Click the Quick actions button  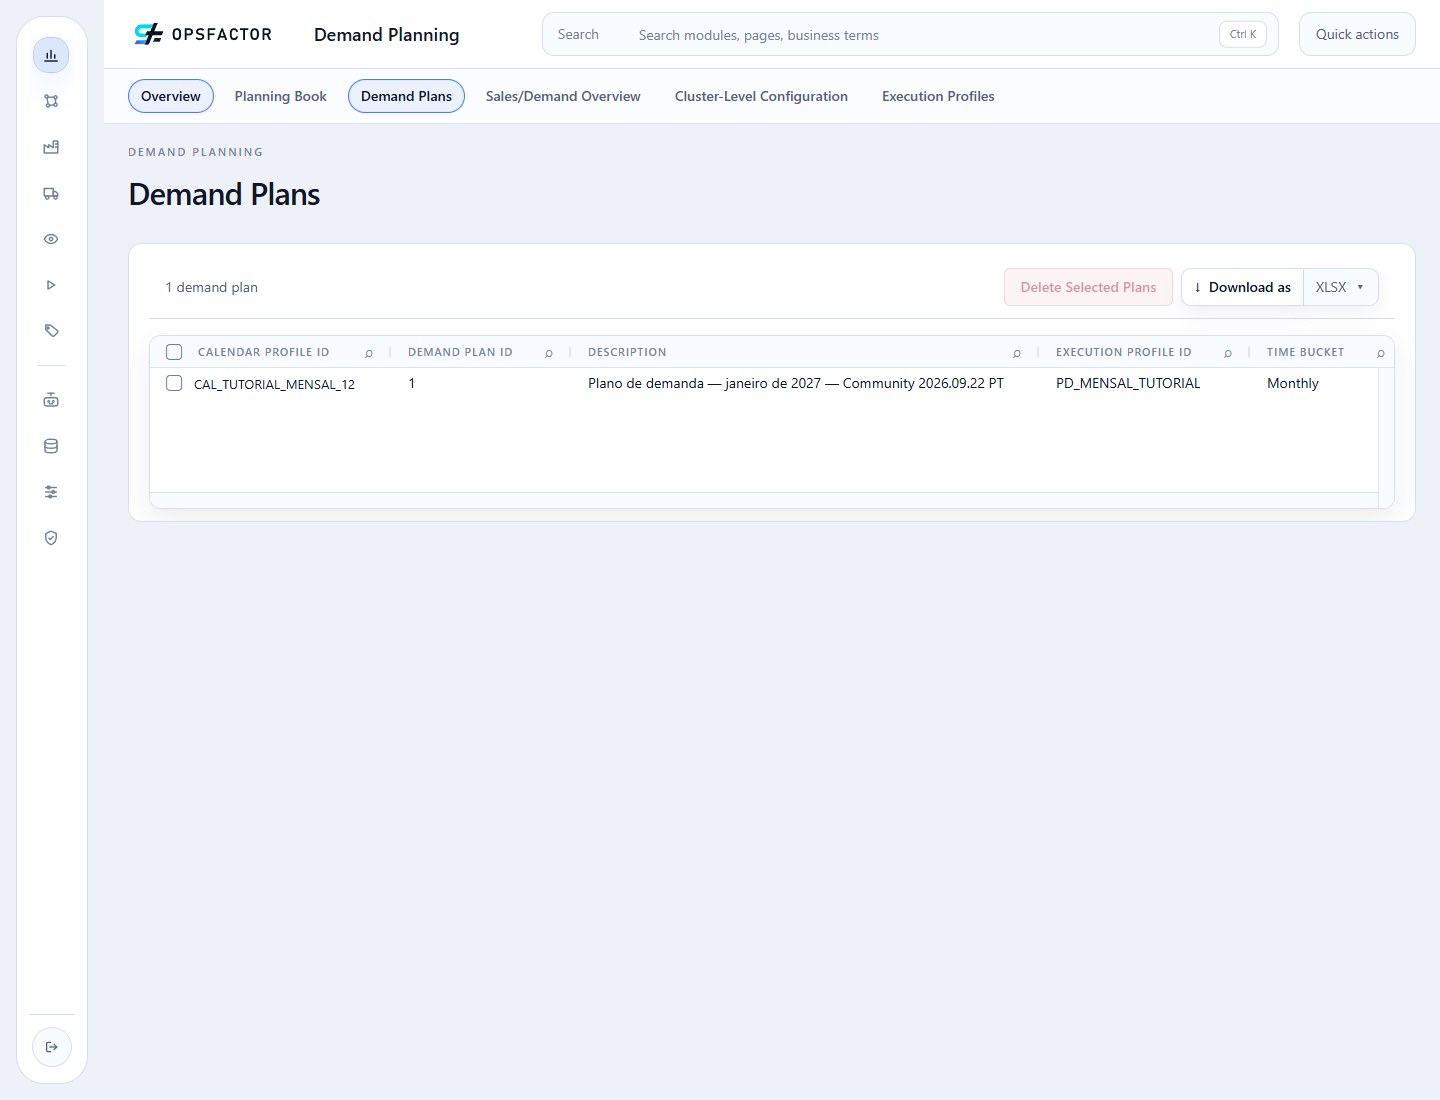1357,34
